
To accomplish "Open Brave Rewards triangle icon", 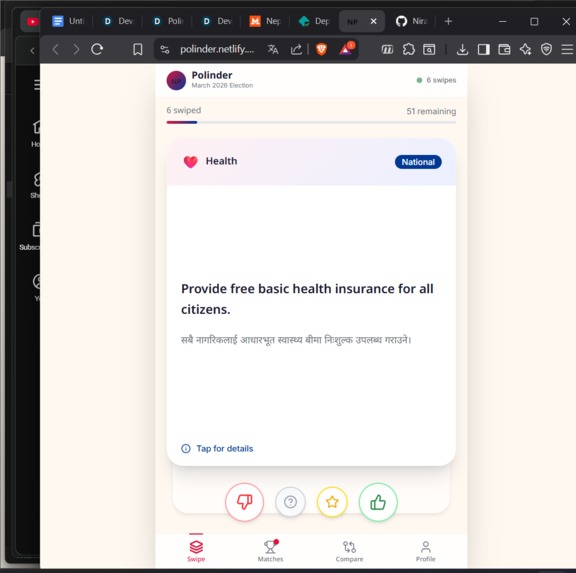I will pos(346,49).
